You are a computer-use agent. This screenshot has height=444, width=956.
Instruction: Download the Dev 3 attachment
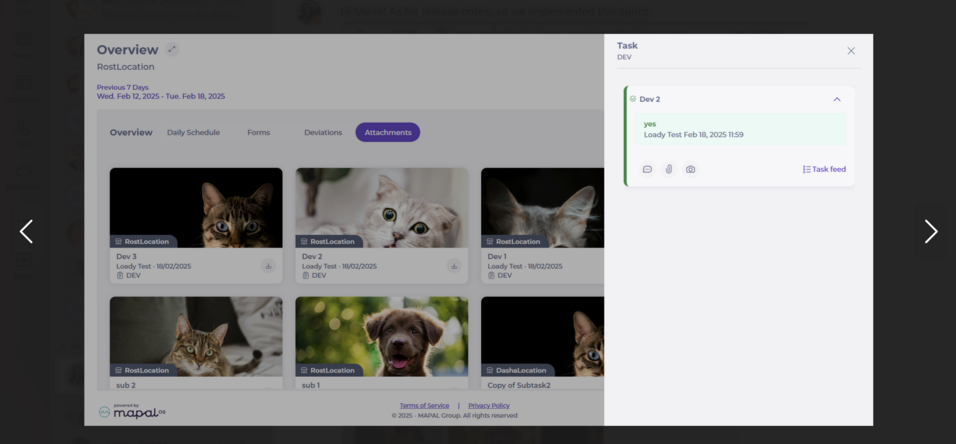click(268, 266)
